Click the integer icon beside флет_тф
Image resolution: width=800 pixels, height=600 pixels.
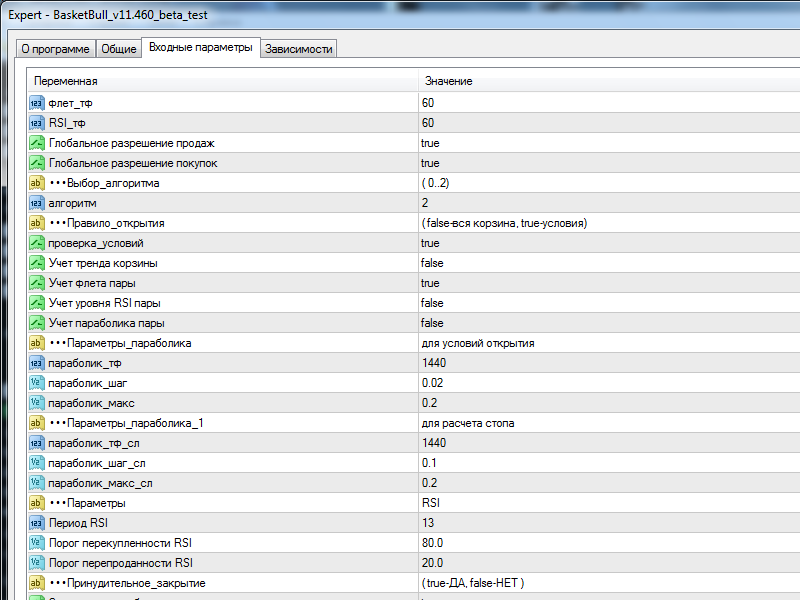coord(37,103)
